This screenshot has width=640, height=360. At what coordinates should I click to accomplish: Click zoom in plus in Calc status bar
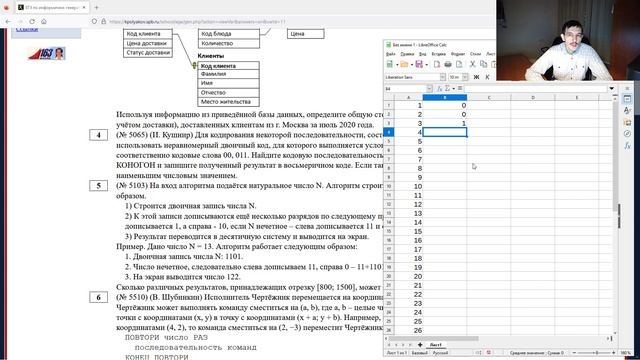coord(613,353)
